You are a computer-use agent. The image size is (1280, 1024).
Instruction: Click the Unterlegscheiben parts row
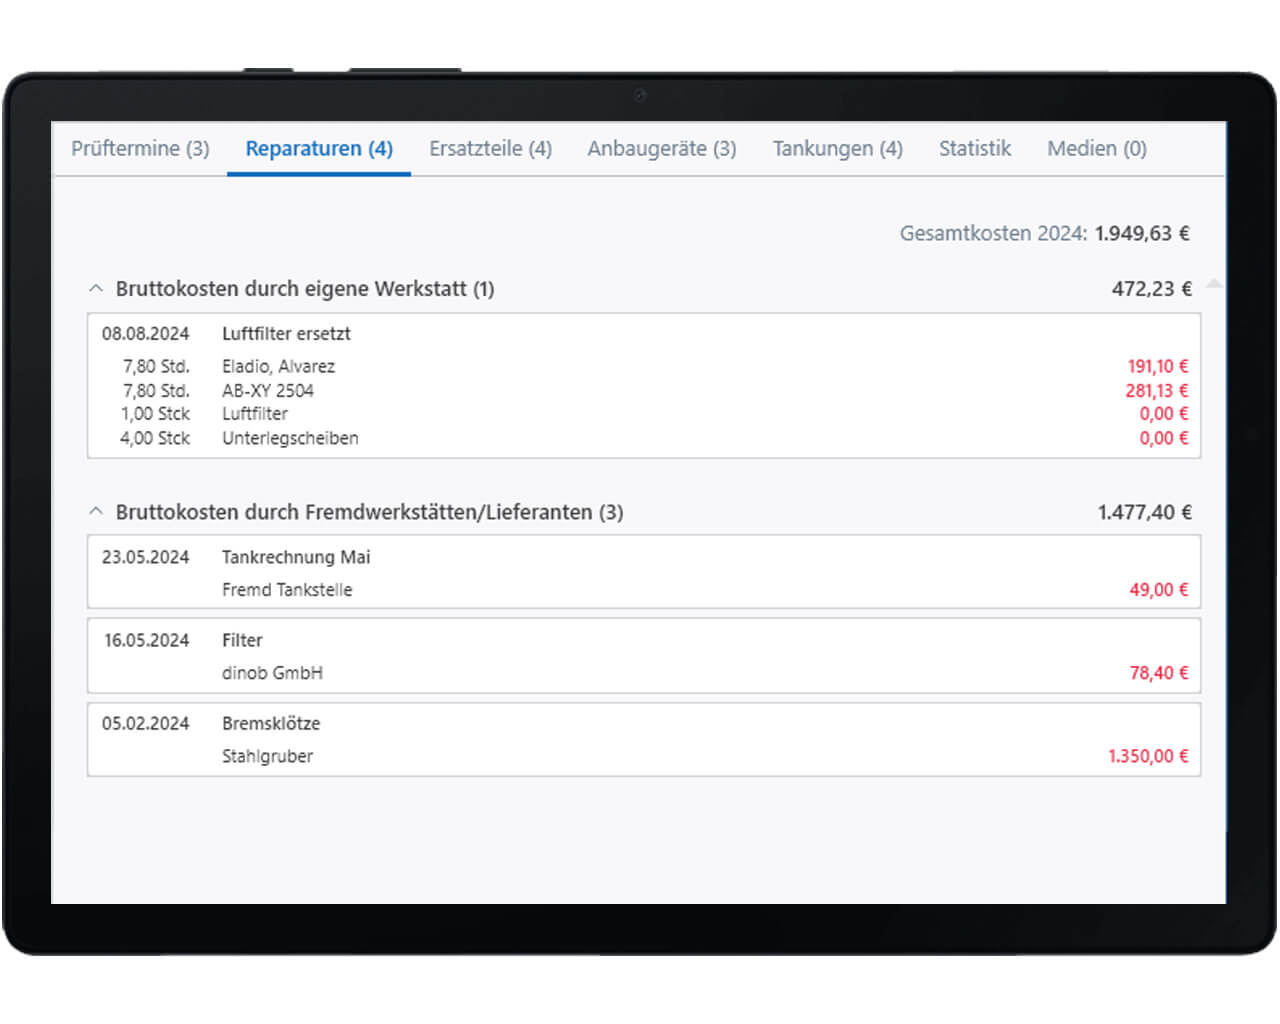pyautogui.click(x=290, y=438)
